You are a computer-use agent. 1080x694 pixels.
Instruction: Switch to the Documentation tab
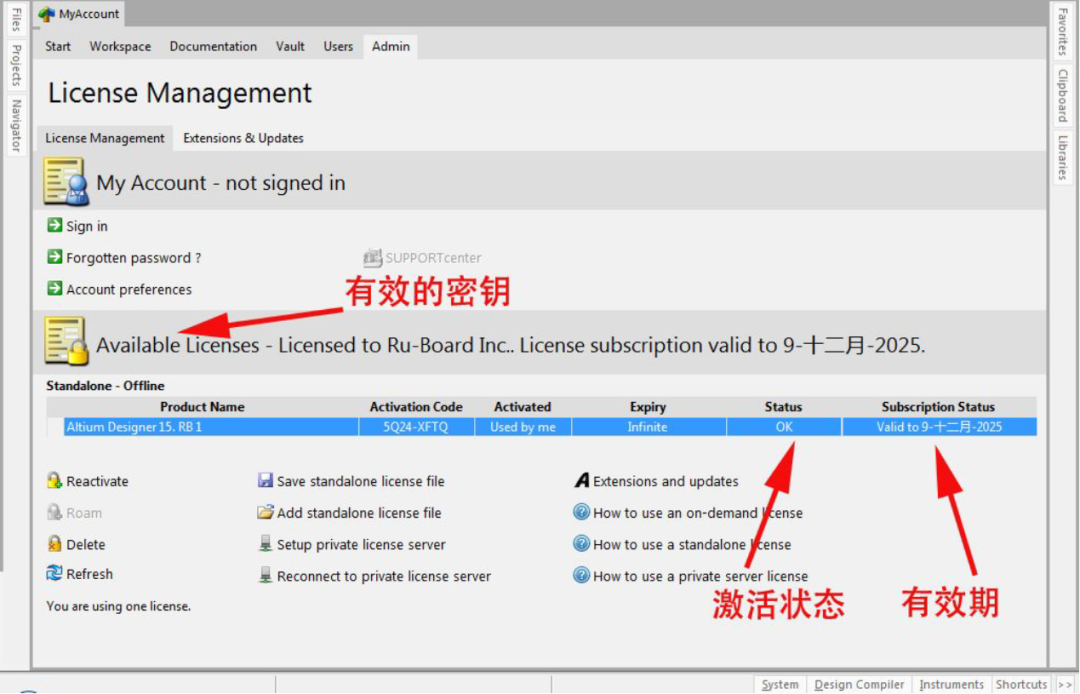213,46
